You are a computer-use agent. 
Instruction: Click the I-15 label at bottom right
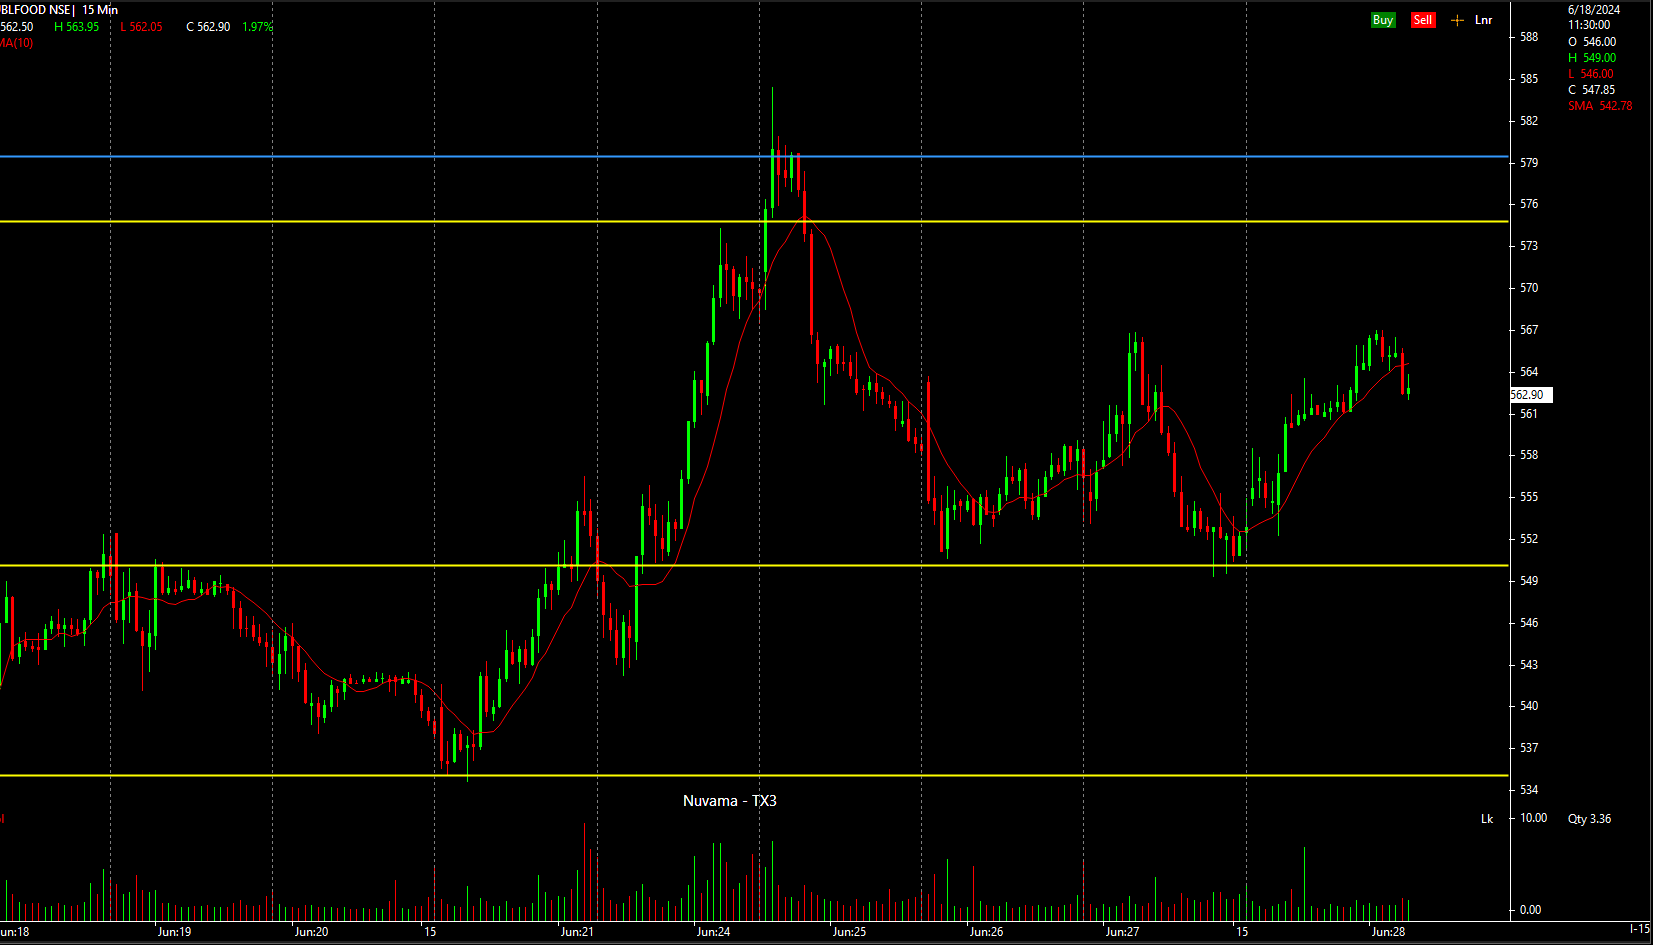pyautogui.click(x=1640, y=929)
